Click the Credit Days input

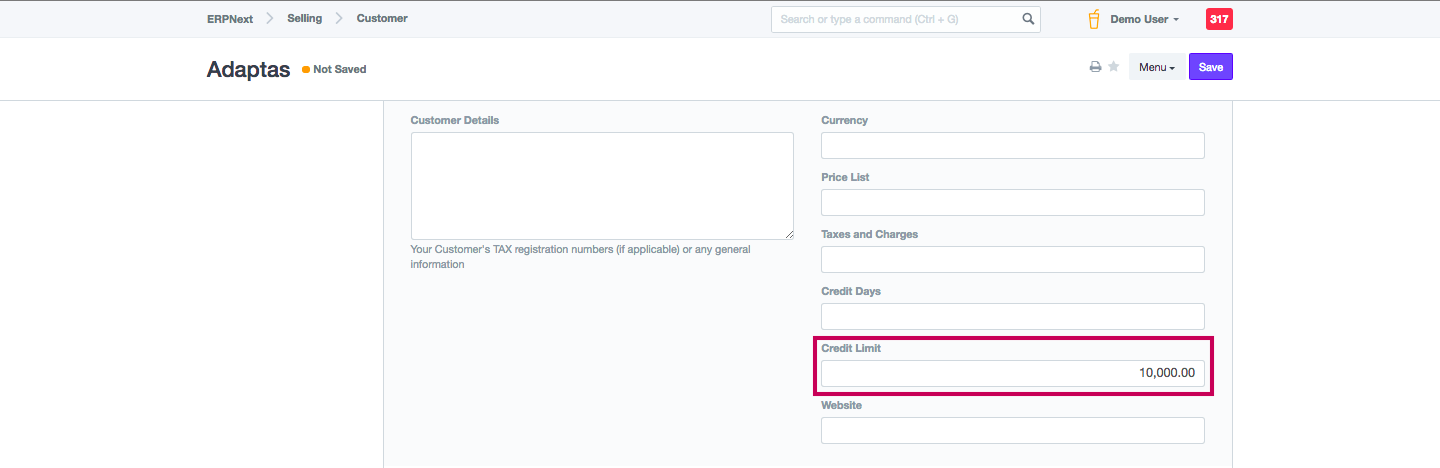[x=1012, y=317]
